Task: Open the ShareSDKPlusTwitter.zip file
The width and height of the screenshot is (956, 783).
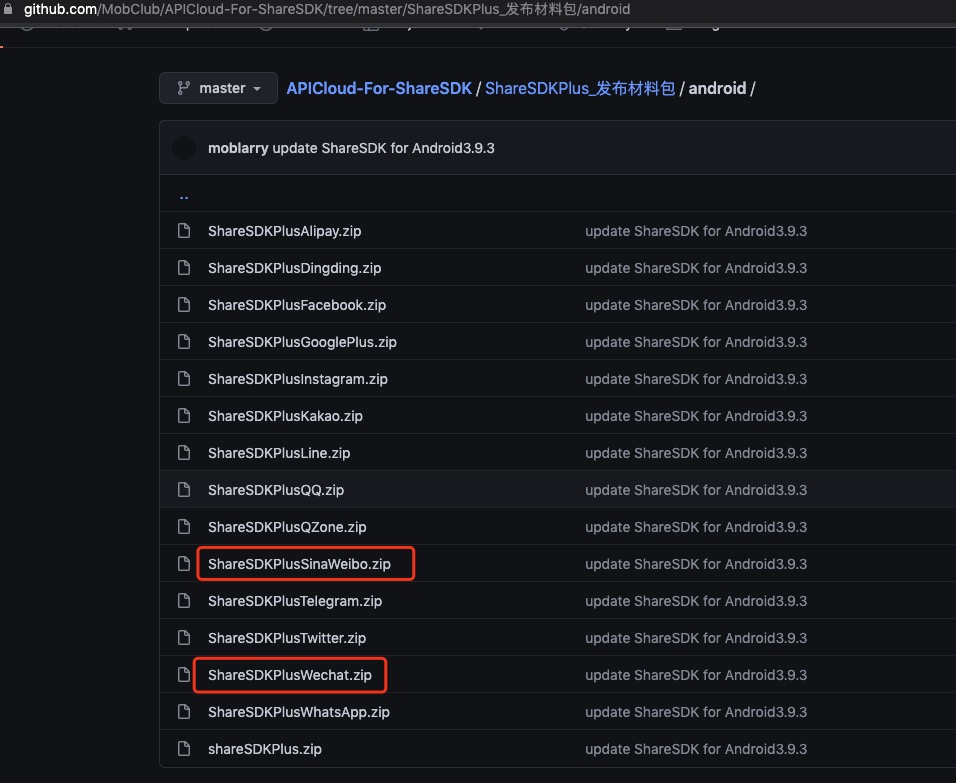Action: [x=287, y=638]
